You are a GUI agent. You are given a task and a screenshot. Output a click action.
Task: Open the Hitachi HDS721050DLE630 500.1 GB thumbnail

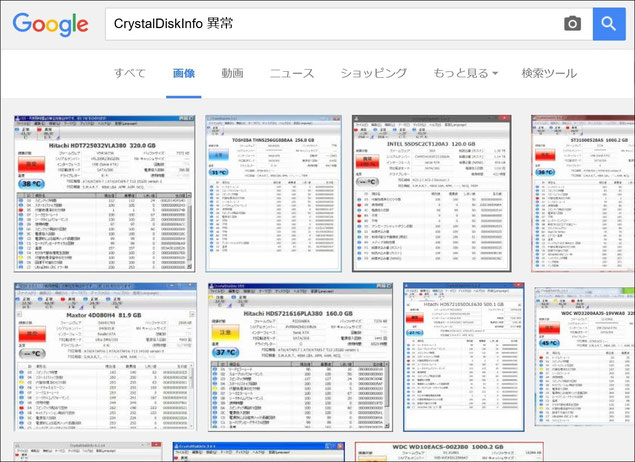coord(464,357)
